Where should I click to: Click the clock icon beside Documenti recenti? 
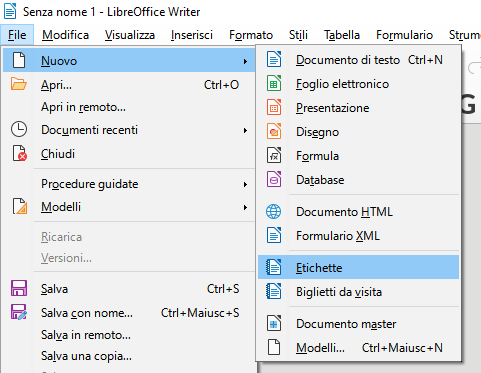(19, 129)
